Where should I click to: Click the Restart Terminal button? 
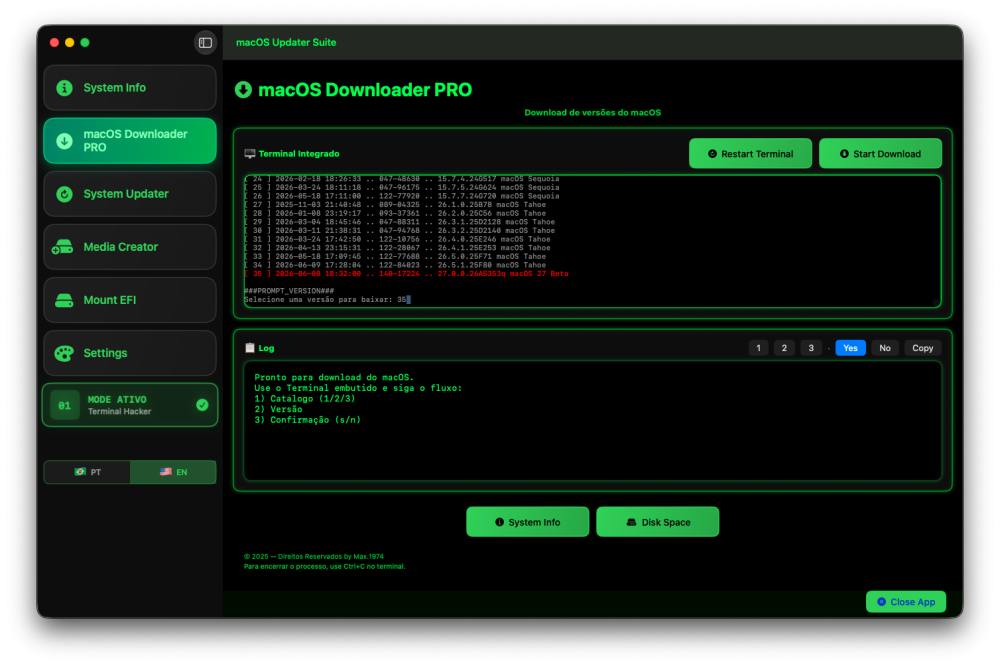tap(751, 154)
